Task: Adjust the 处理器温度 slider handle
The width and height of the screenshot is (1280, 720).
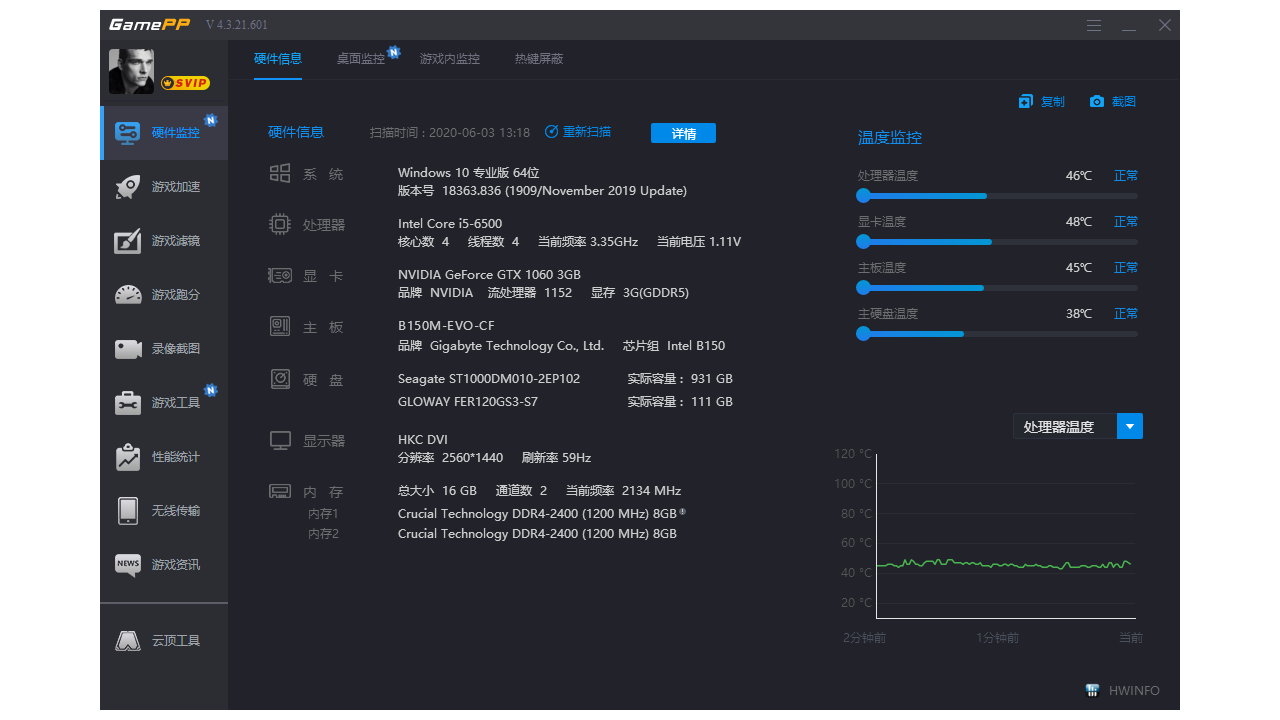Action: [x=863, y=196]
